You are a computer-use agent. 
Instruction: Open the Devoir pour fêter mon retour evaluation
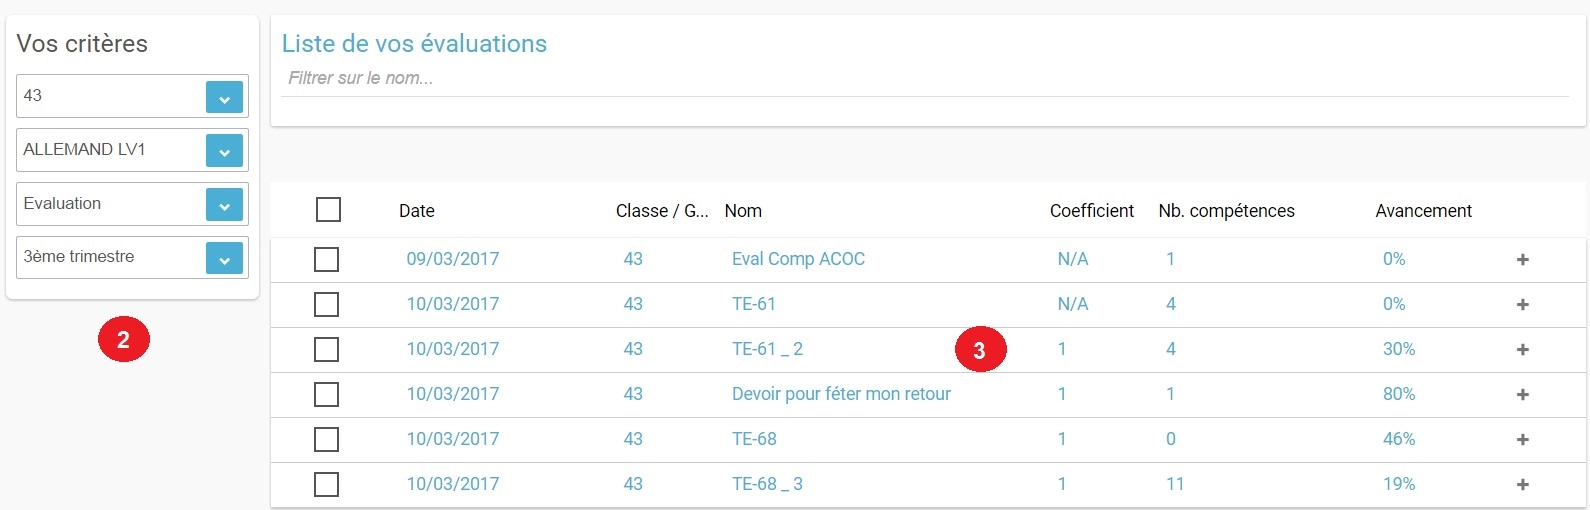841,394
